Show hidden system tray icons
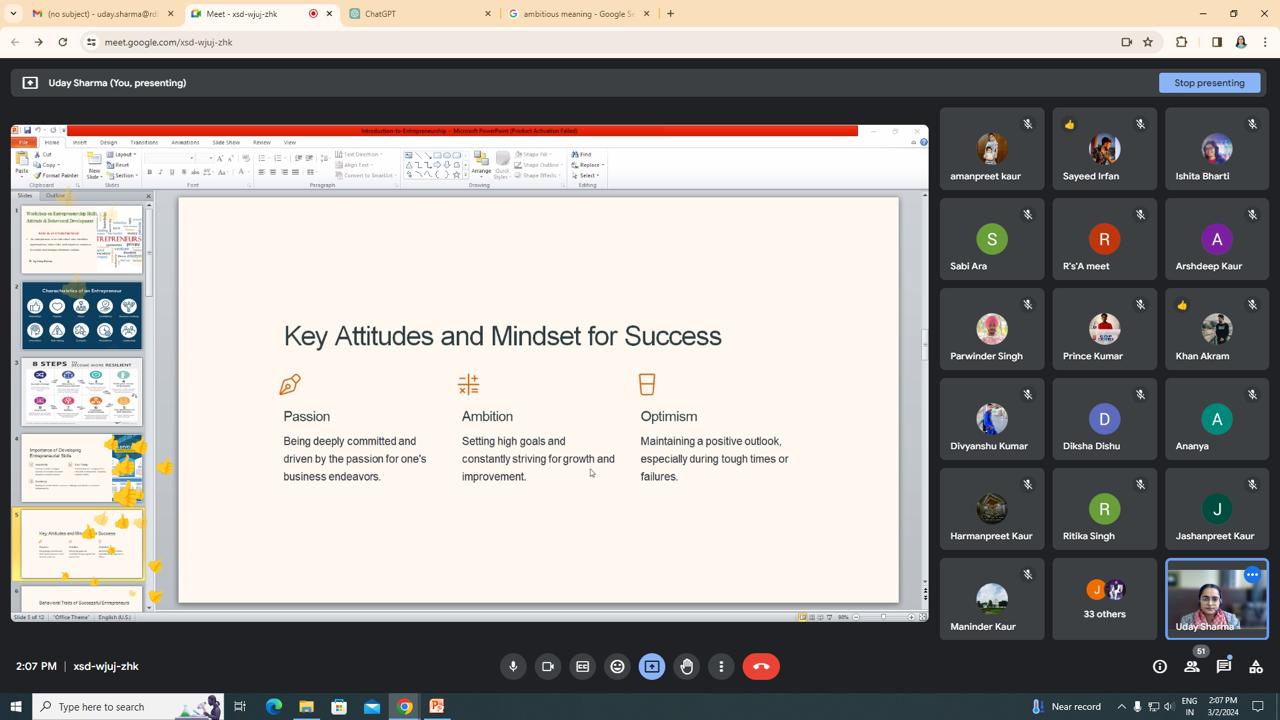 (x=1121, y=706)
